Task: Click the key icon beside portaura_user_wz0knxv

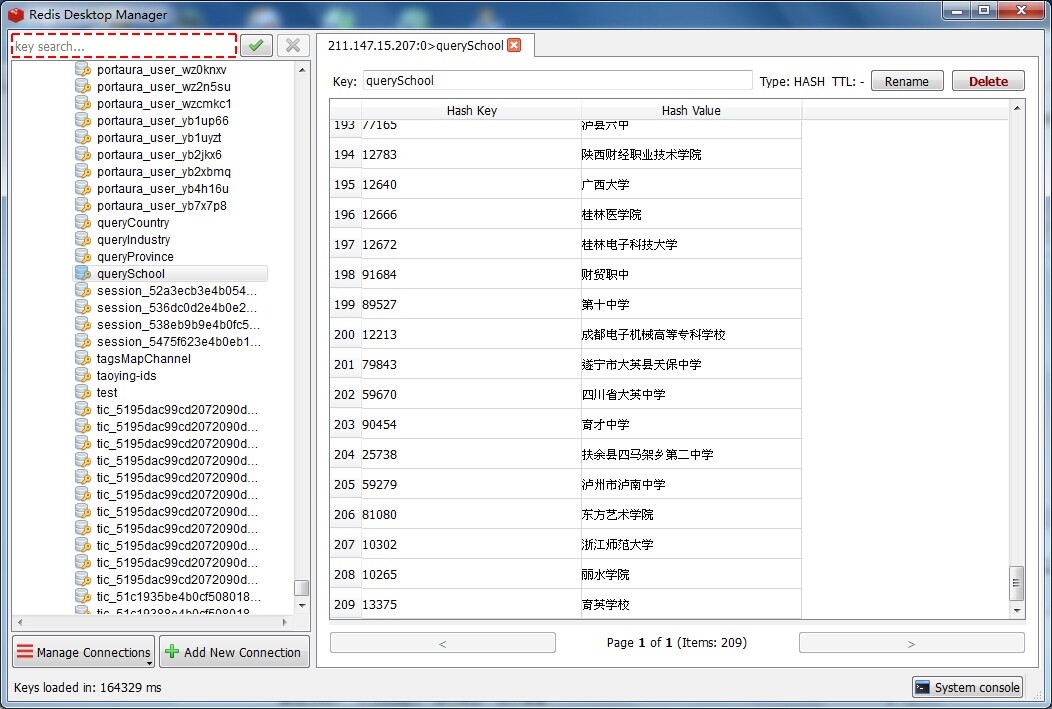Action: [83, 70]
